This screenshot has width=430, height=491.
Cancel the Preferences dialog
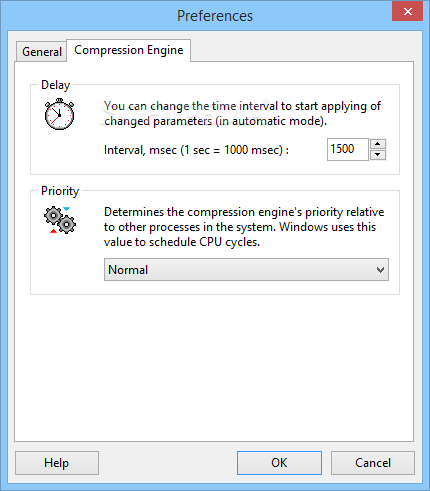pyautogui.click(x=373, y=463)
